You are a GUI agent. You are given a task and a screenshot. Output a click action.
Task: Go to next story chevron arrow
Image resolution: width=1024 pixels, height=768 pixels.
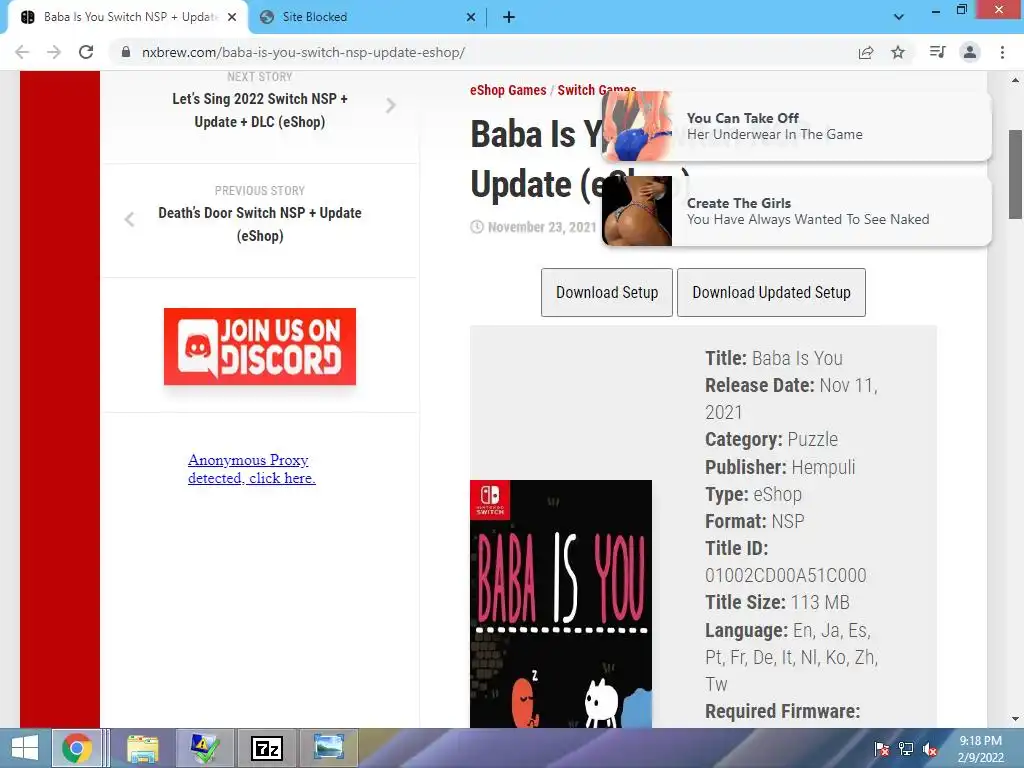click(391, 105)
